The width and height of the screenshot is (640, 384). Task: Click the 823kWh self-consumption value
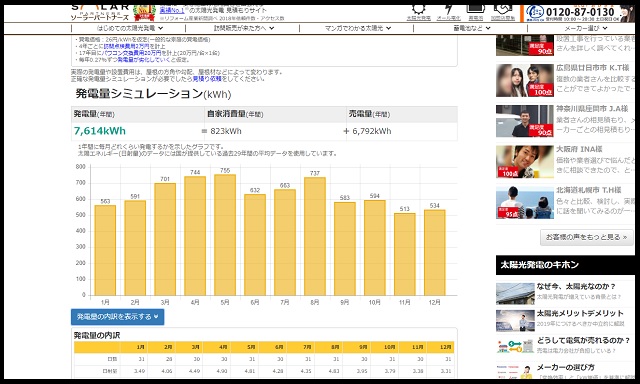click(x=226, y=131)
